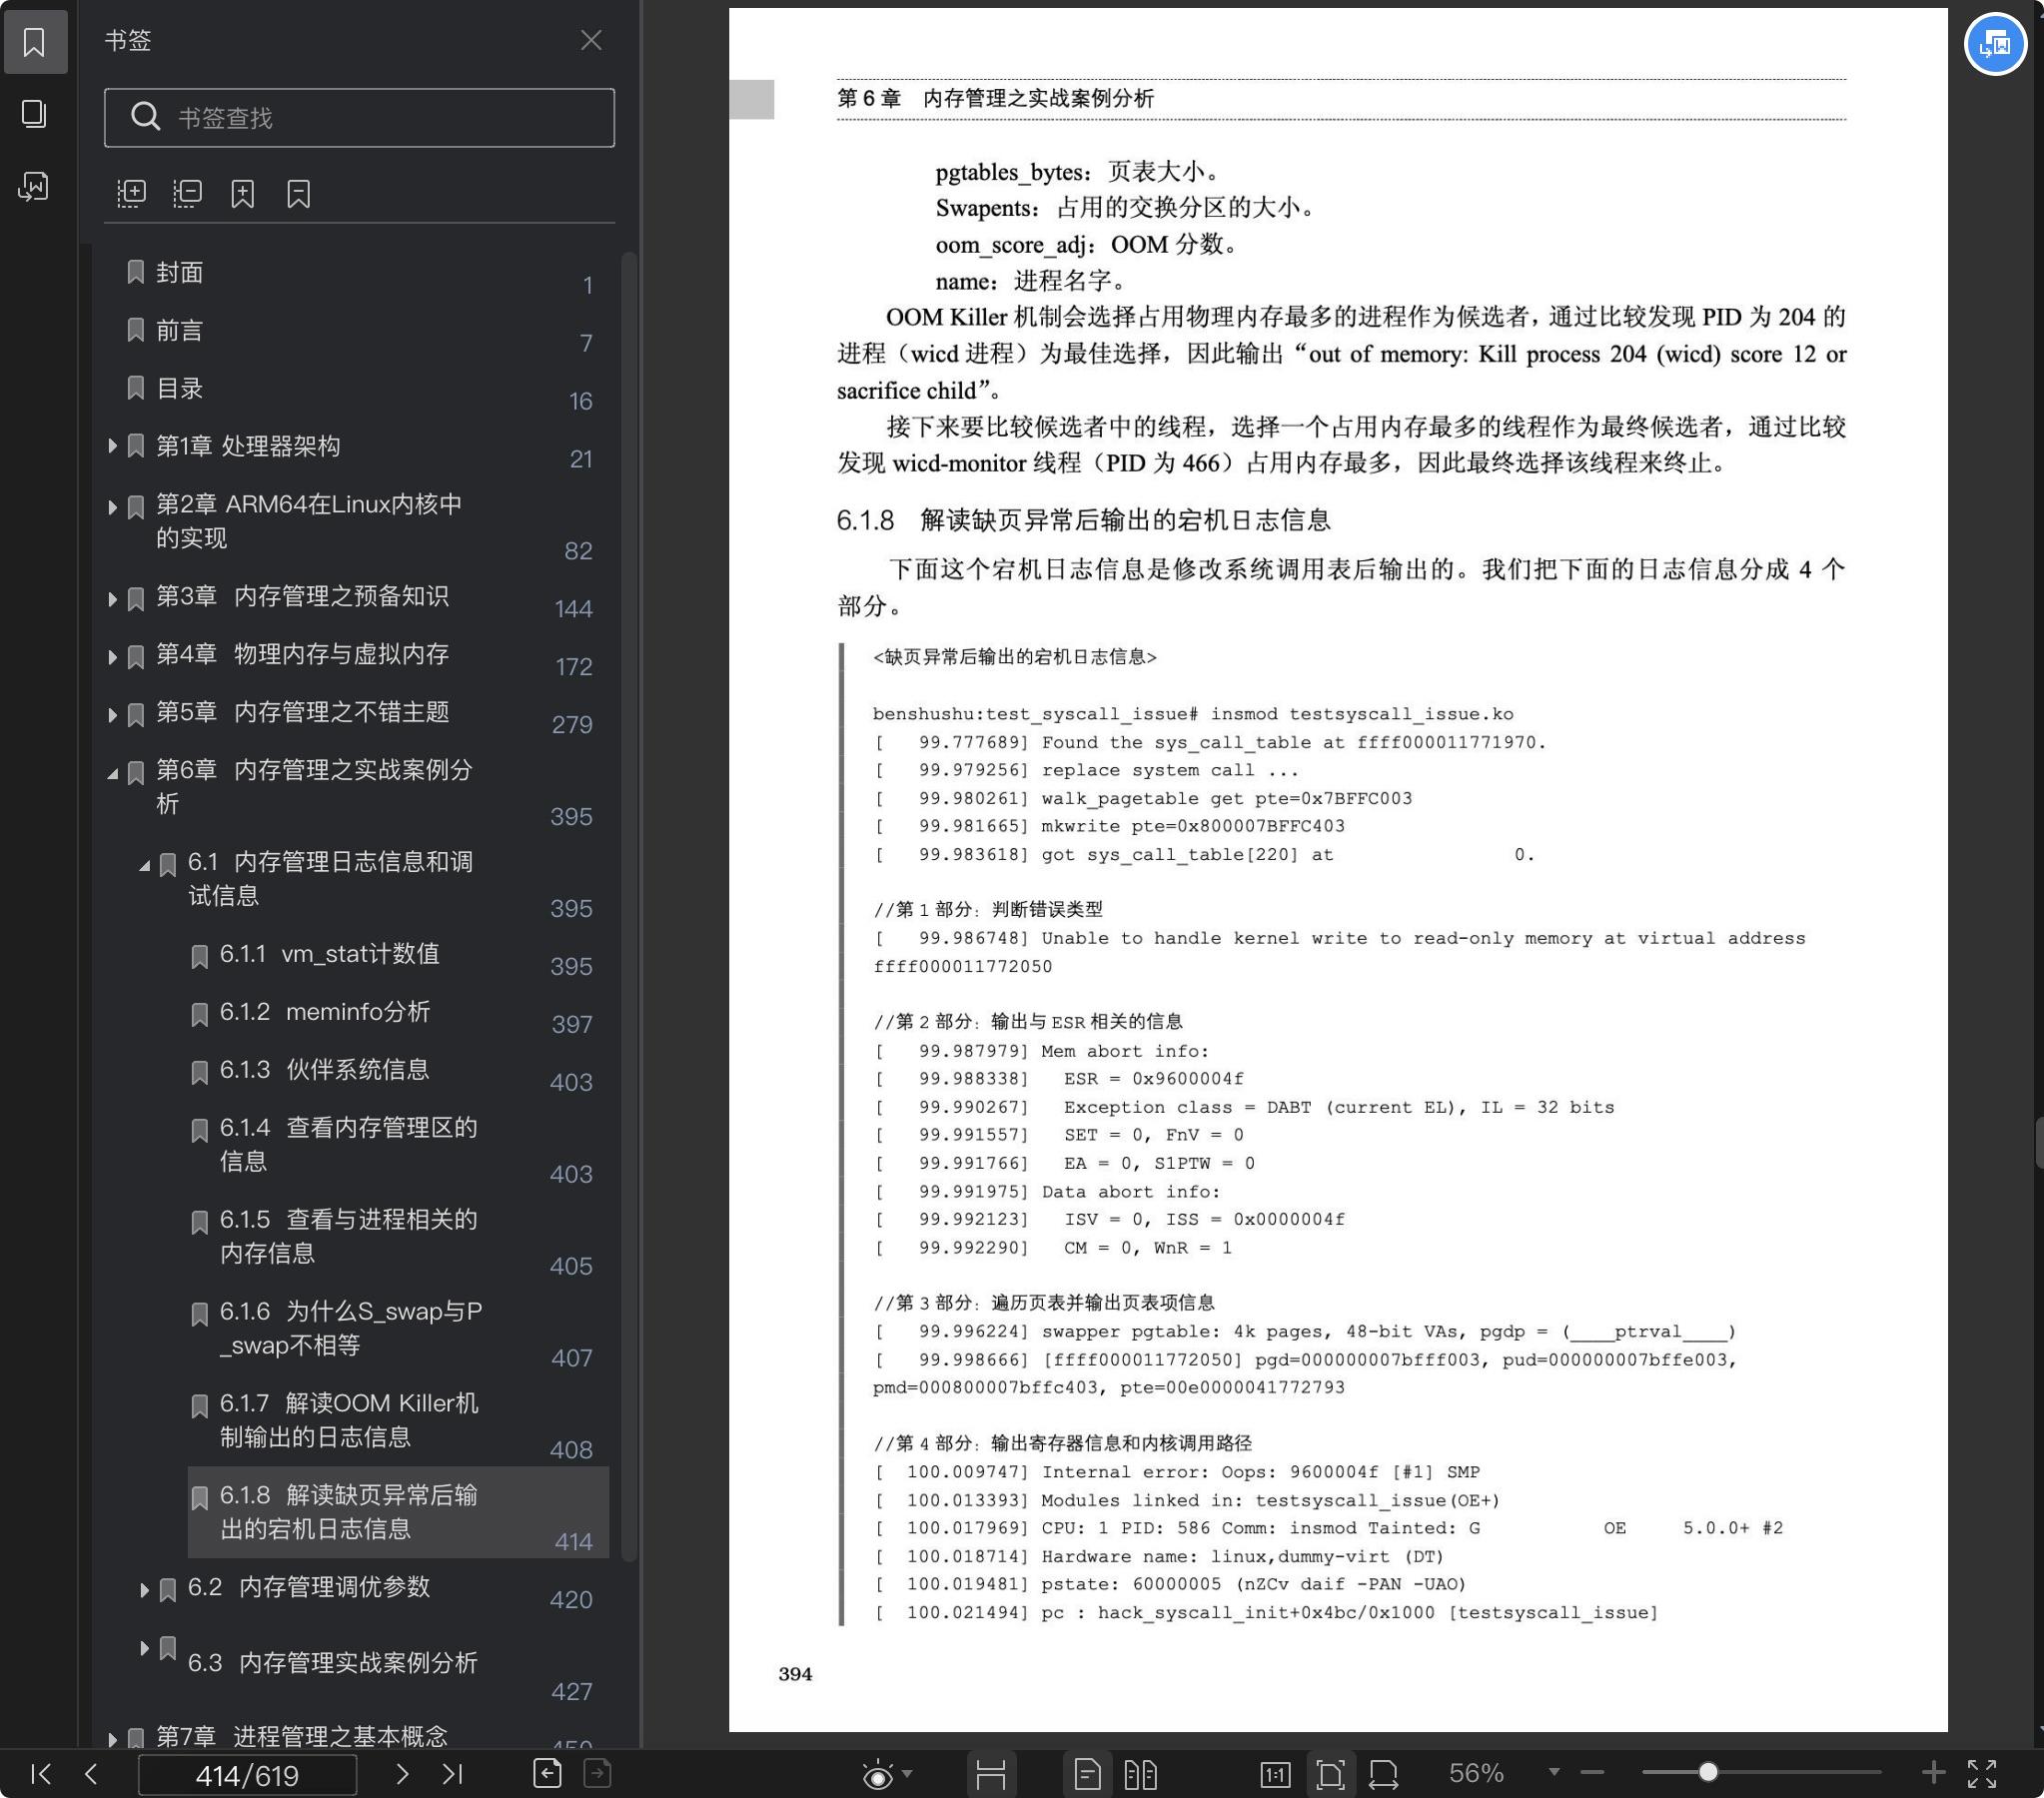Screen dimensions: 2044x1798
Task: Click the zoom slider handle
Action: [1708, 1772]
